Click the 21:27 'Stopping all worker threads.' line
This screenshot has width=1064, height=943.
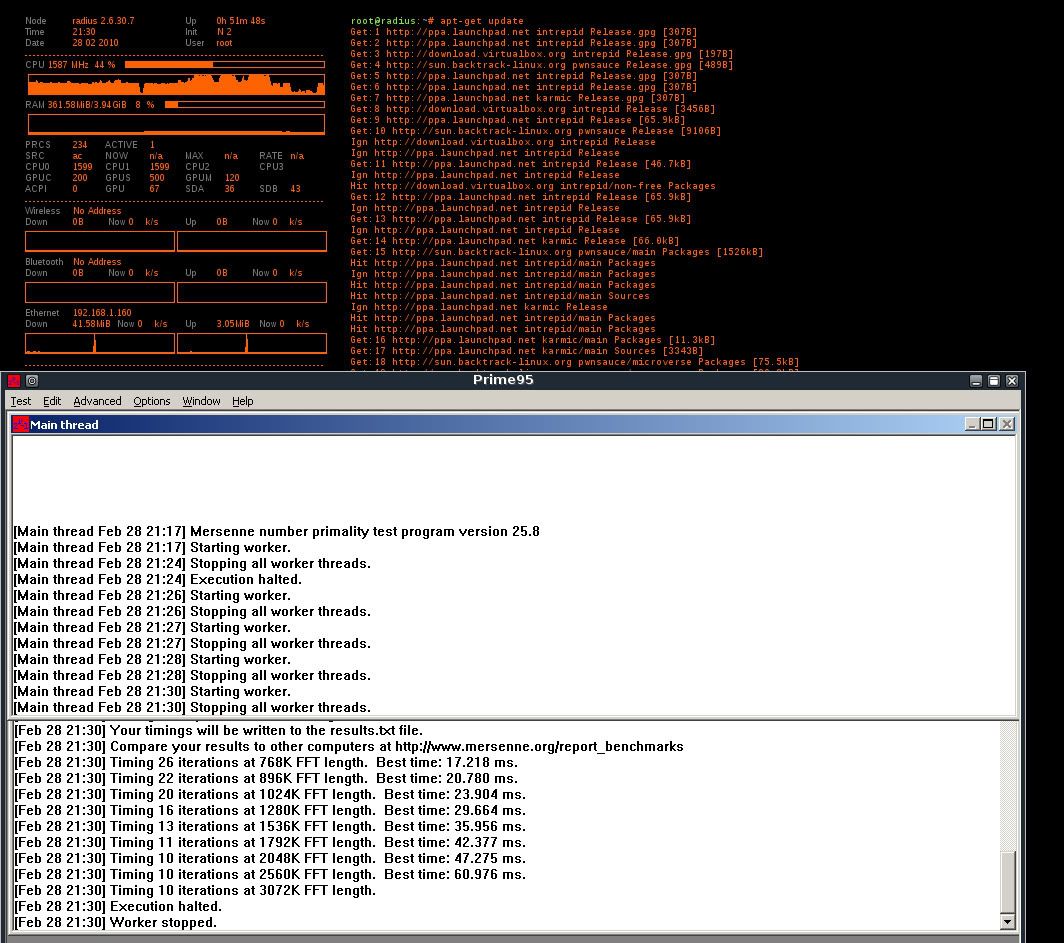192,643
